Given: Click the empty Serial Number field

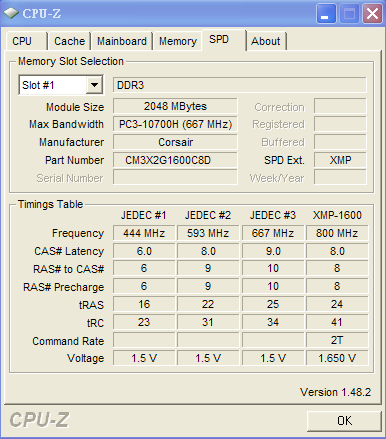Looking at the screenshot, I should pyautogui.click(x=175, y=177).
